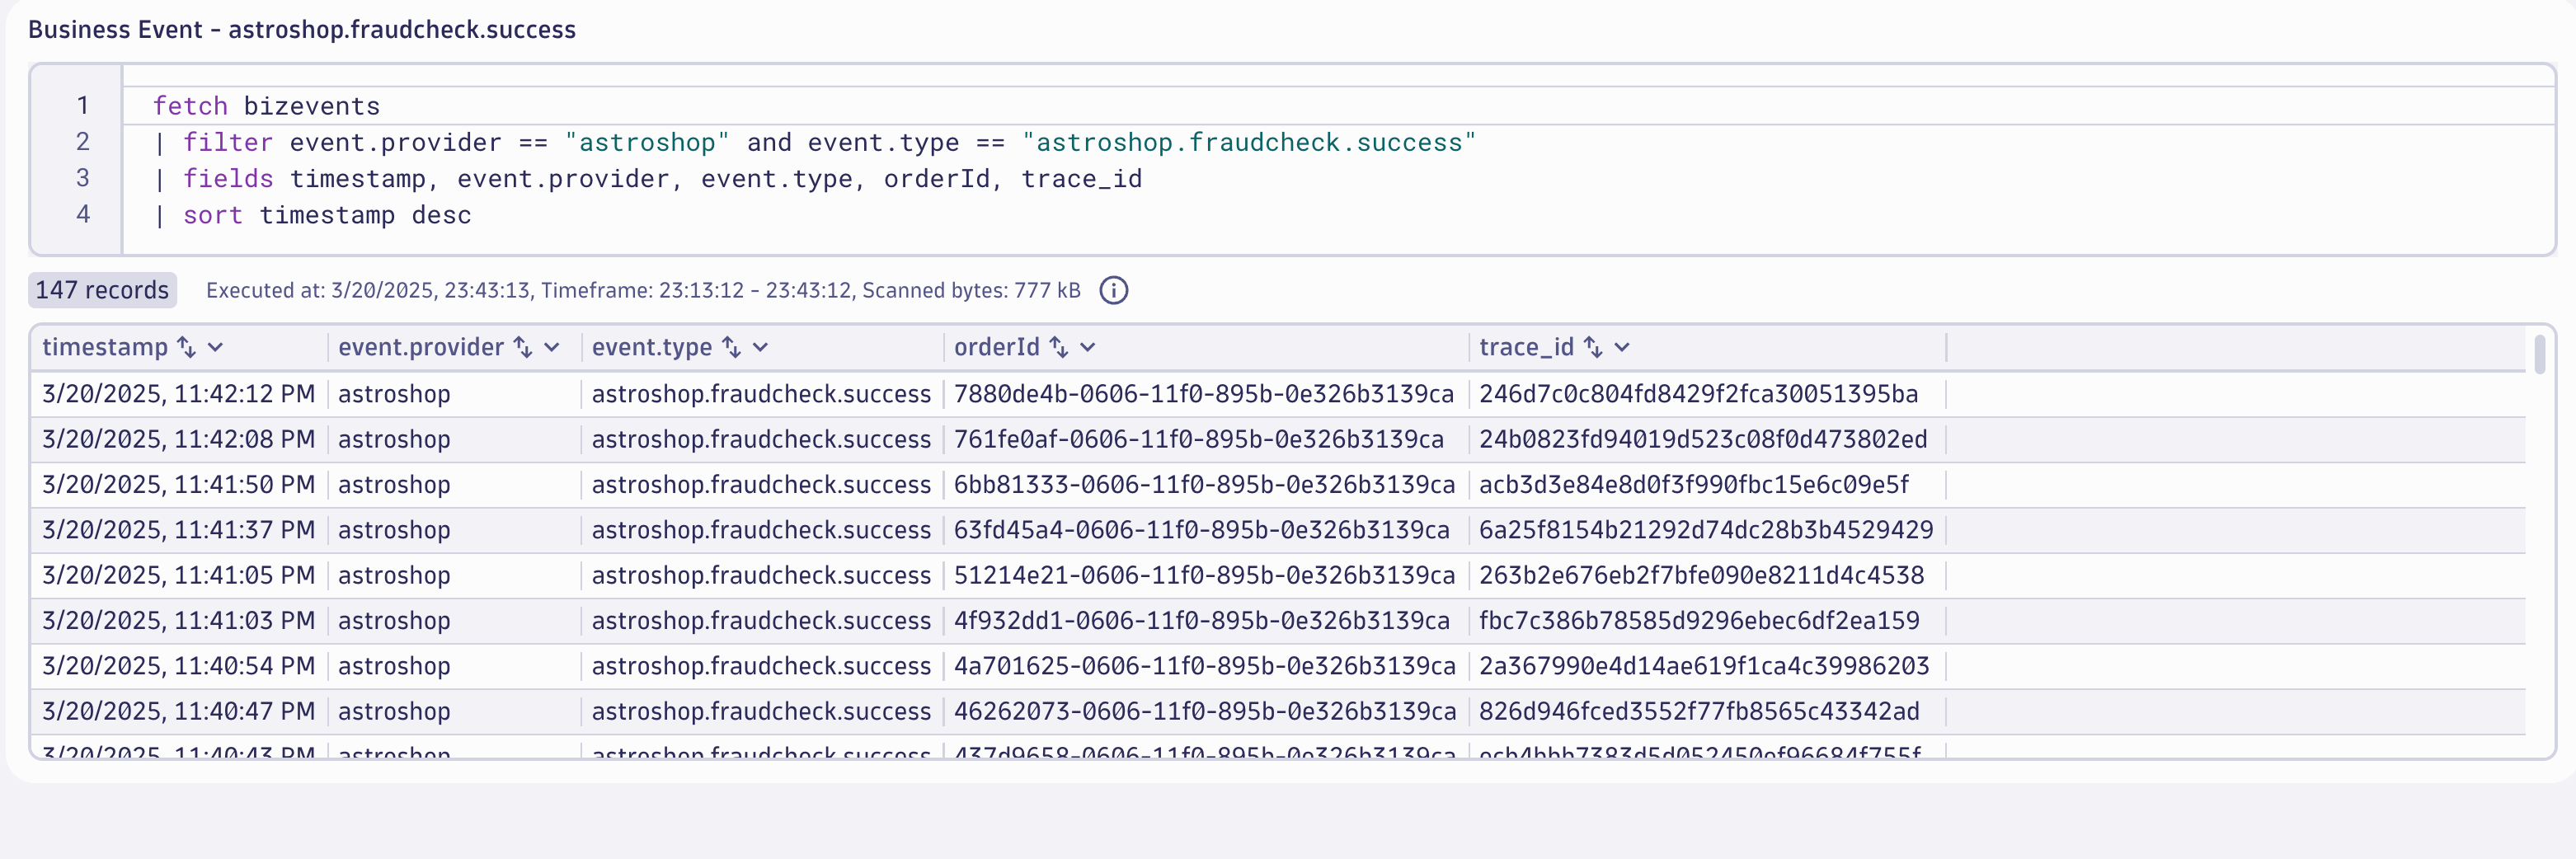Open event.type column dropdown chevron
This screenshot has height=859, width=2576.
[x=760, y=347]
